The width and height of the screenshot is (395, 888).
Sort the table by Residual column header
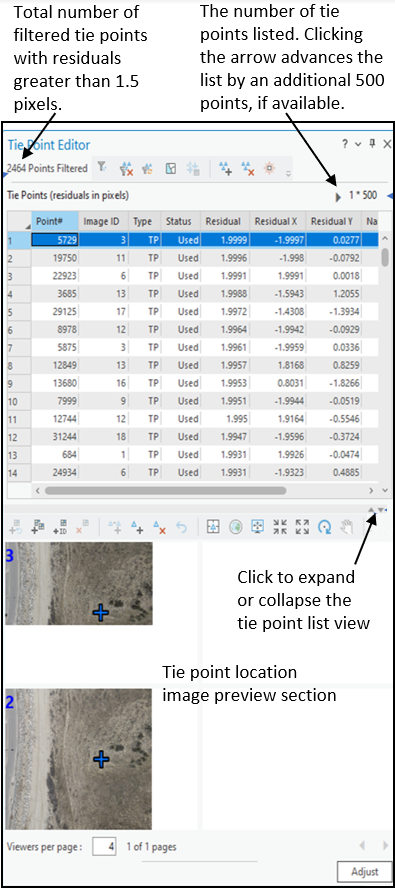pyautogui.click(x=223, y=221)
